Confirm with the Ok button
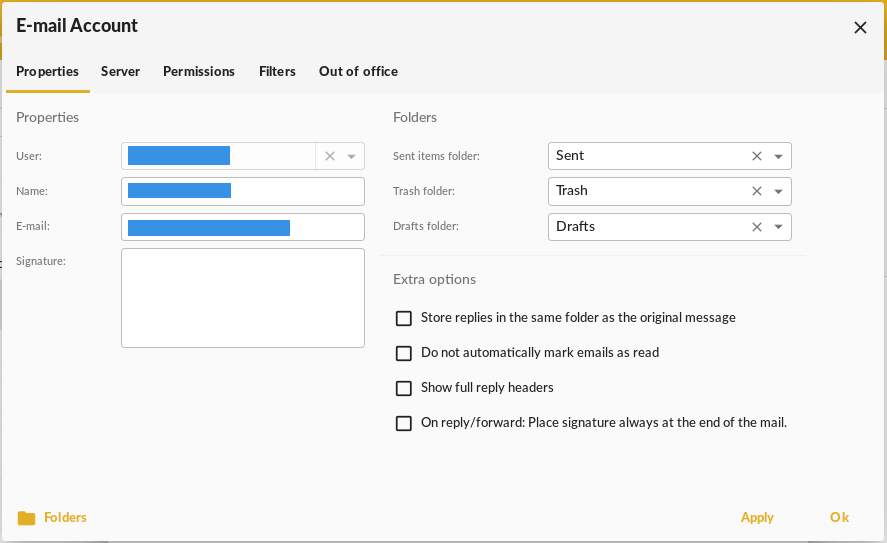 (x=839, y=518)
